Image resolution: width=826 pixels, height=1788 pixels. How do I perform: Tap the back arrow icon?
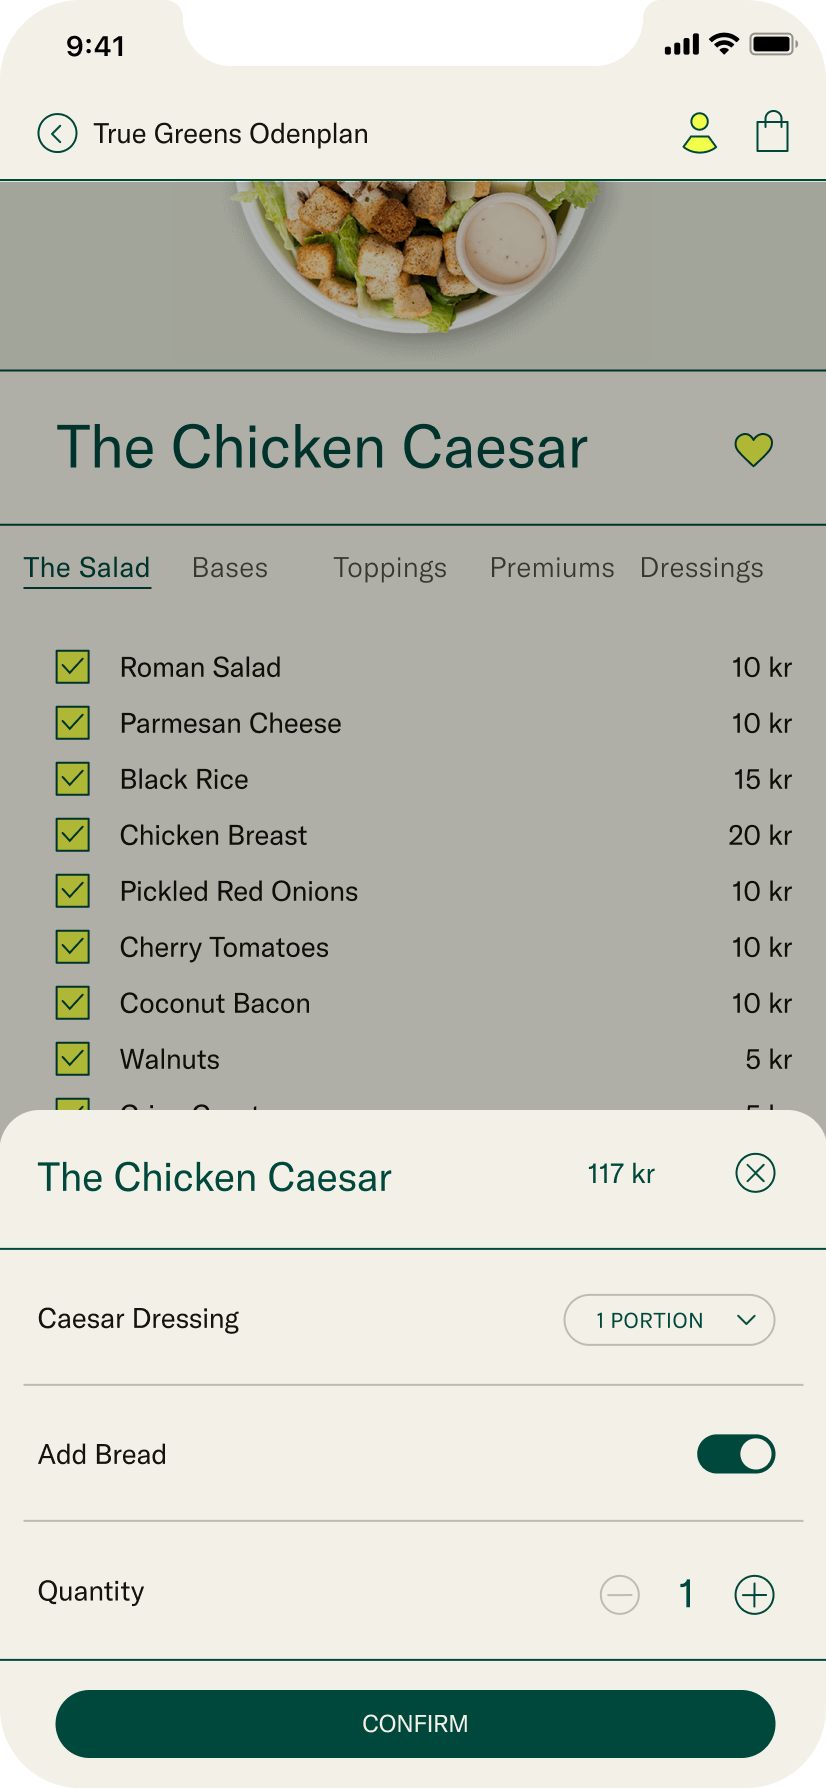click(x=57, y=133)
